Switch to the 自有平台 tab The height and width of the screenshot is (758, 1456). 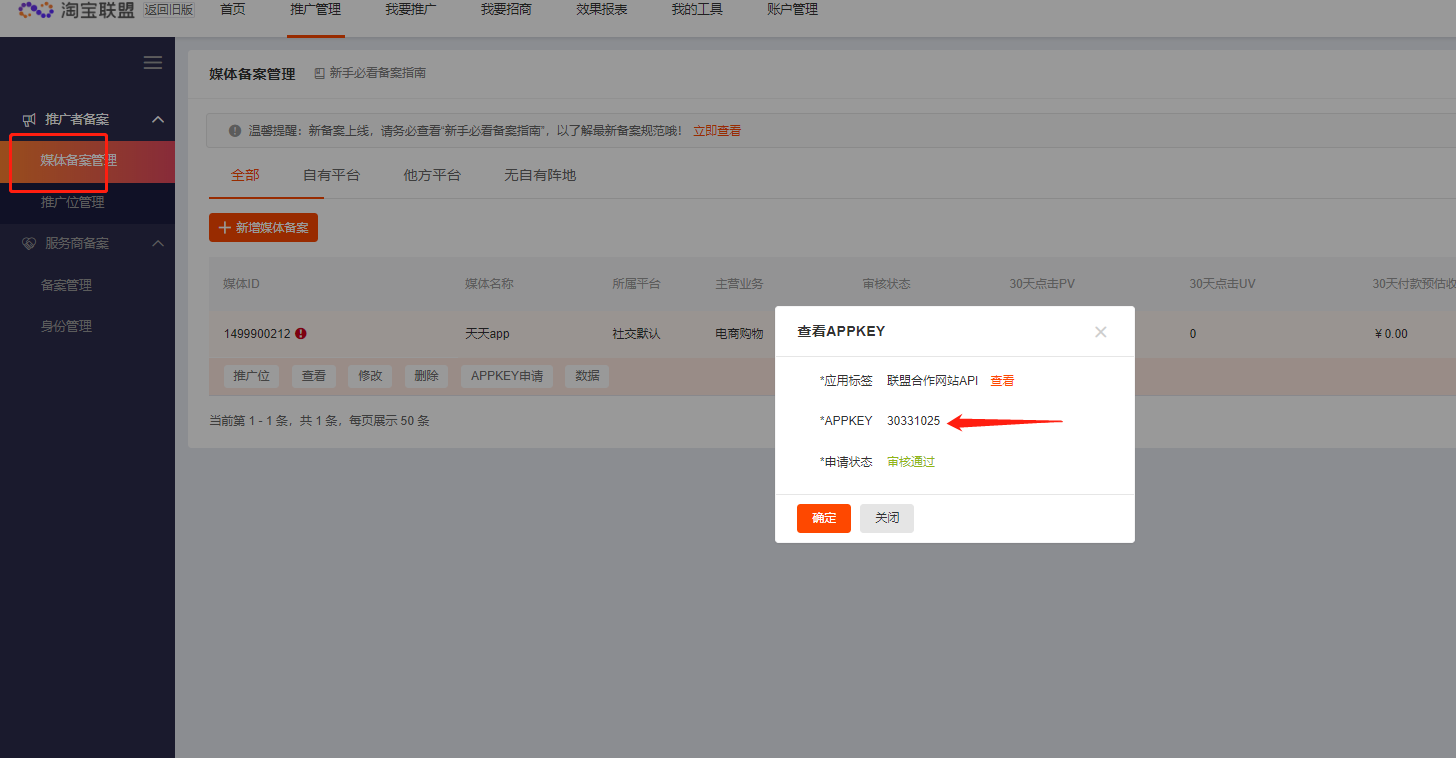pyautogui.click(x=331, y=175)
